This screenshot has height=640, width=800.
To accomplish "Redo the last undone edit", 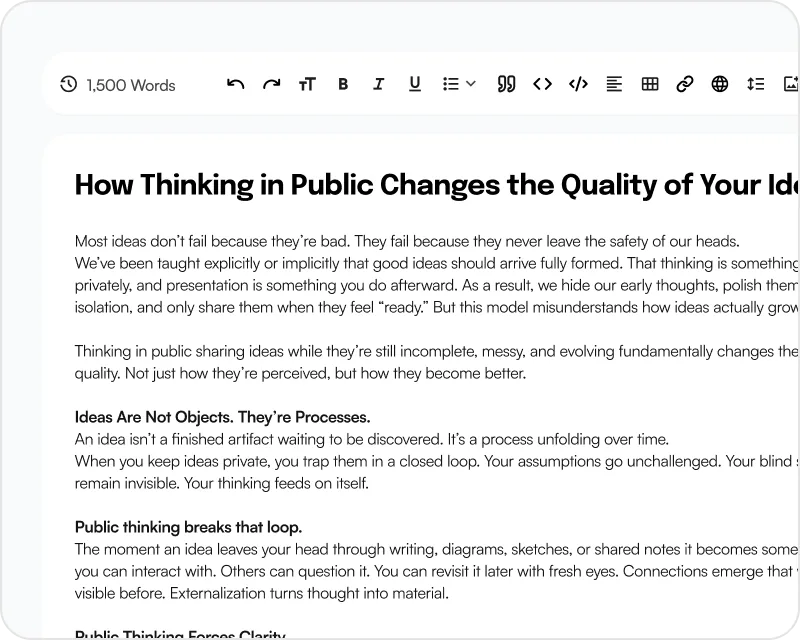I will (271, 84).
